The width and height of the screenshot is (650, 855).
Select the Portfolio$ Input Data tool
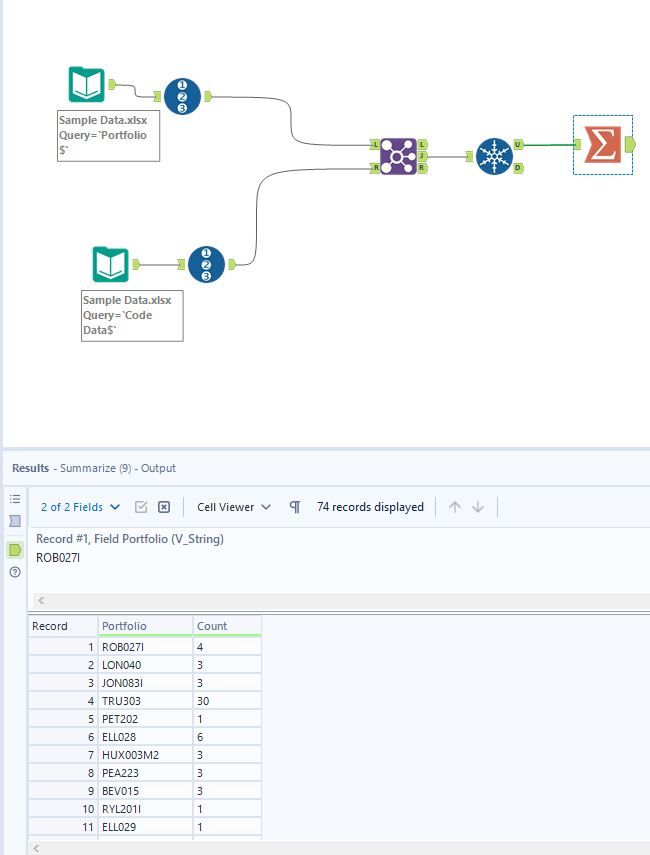pyautogui.click(x=86, y=85)
